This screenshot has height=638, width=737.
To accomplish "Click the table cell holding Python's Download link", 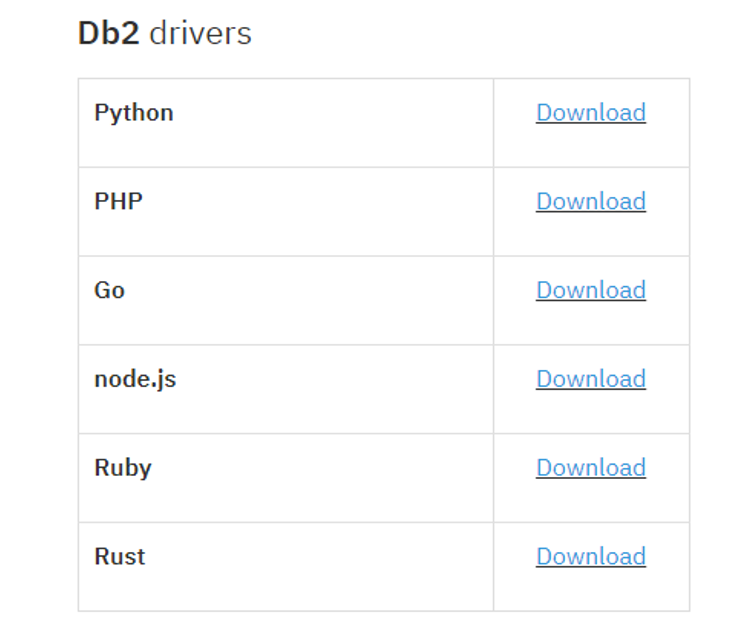I will [x=590, y=143].
